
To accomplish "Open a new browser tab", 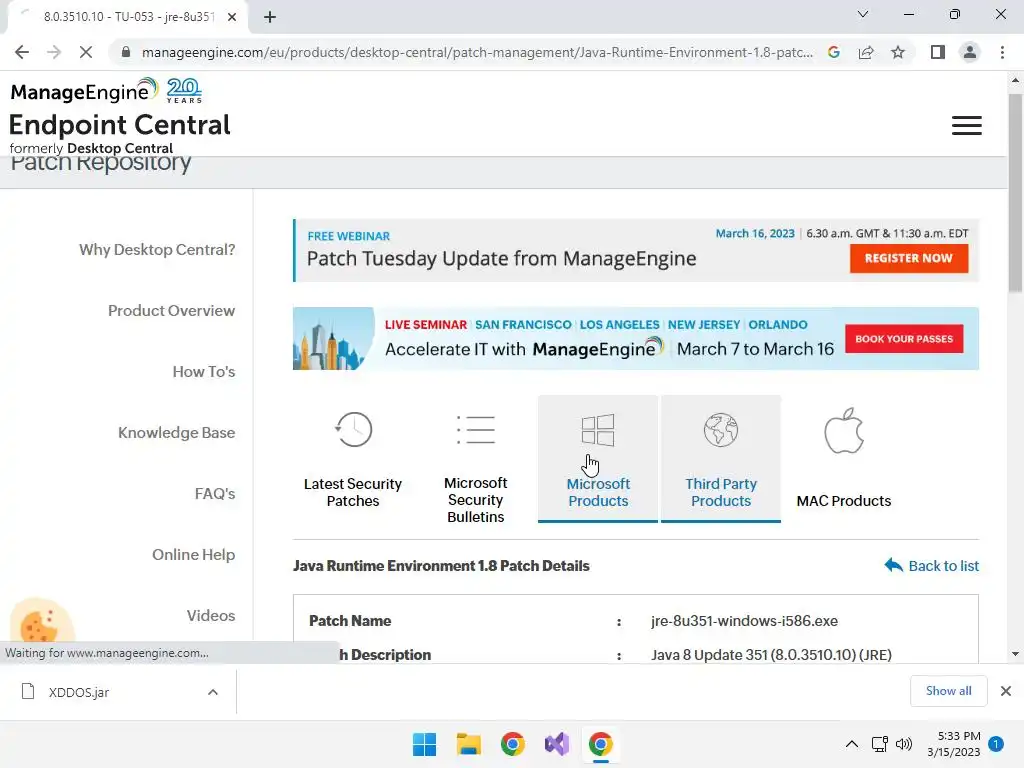I will pyautogui.click(x=270, y=17).
